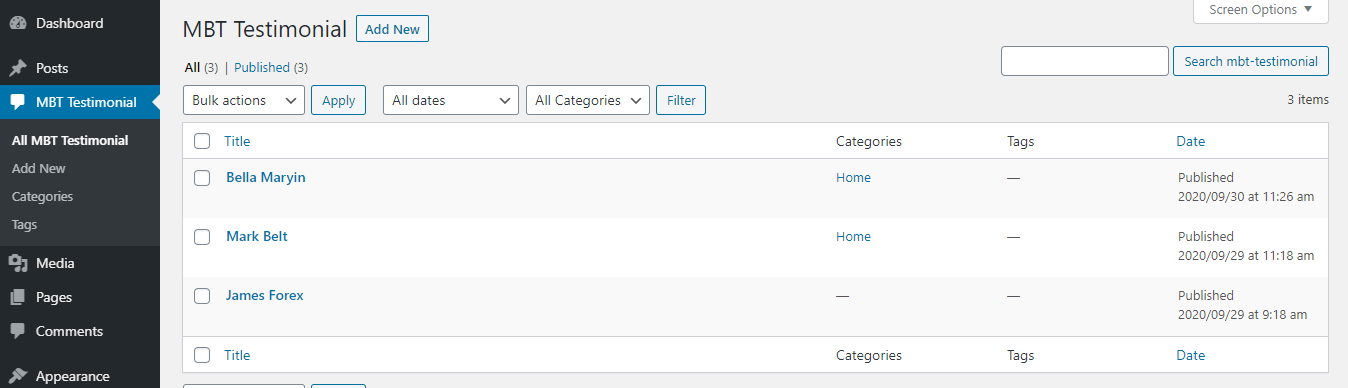
Task: Open the All dates dropdown
Action: coord(451,100)
